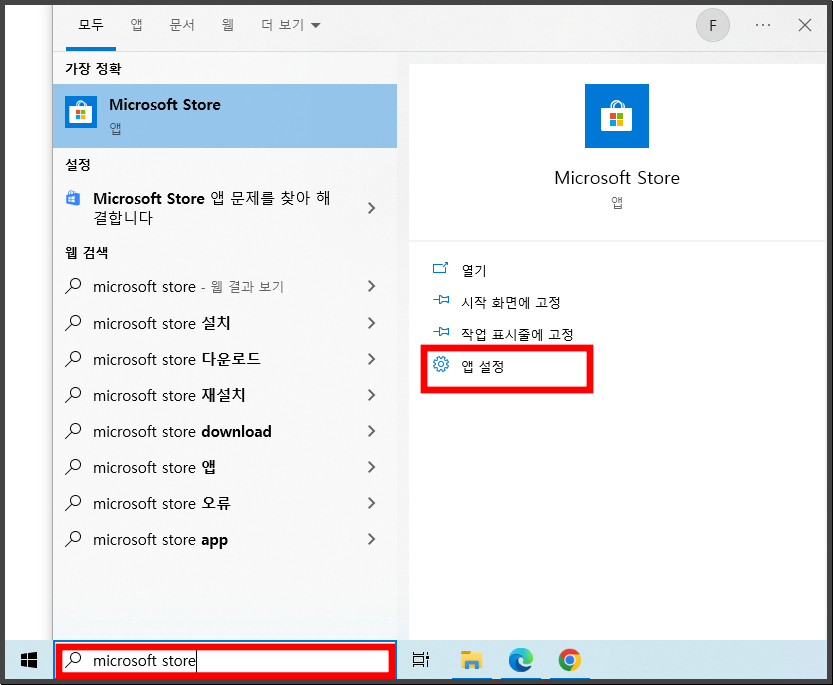Expand chevron for 'microsoft store 설치'

371,323
